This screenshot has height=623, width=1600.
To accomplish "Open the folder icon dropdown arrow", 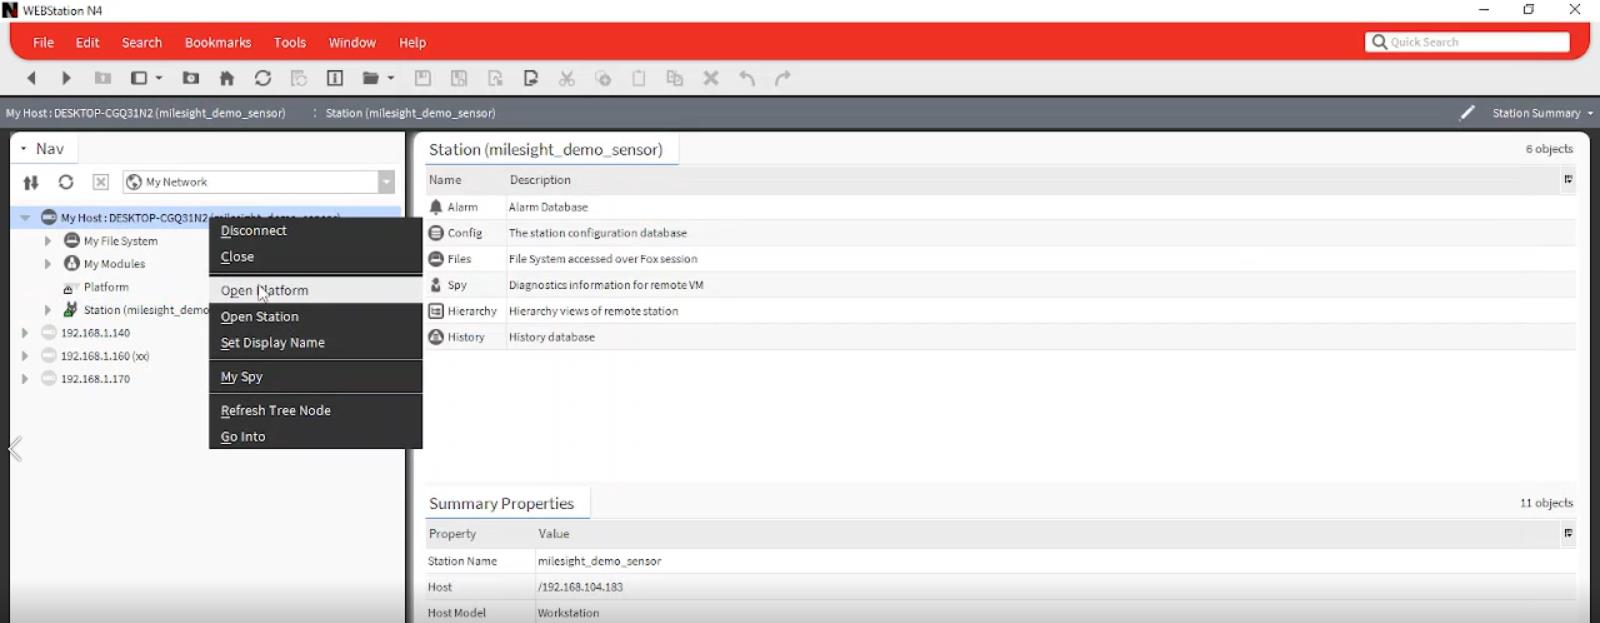I will click(x=391, y=78).
